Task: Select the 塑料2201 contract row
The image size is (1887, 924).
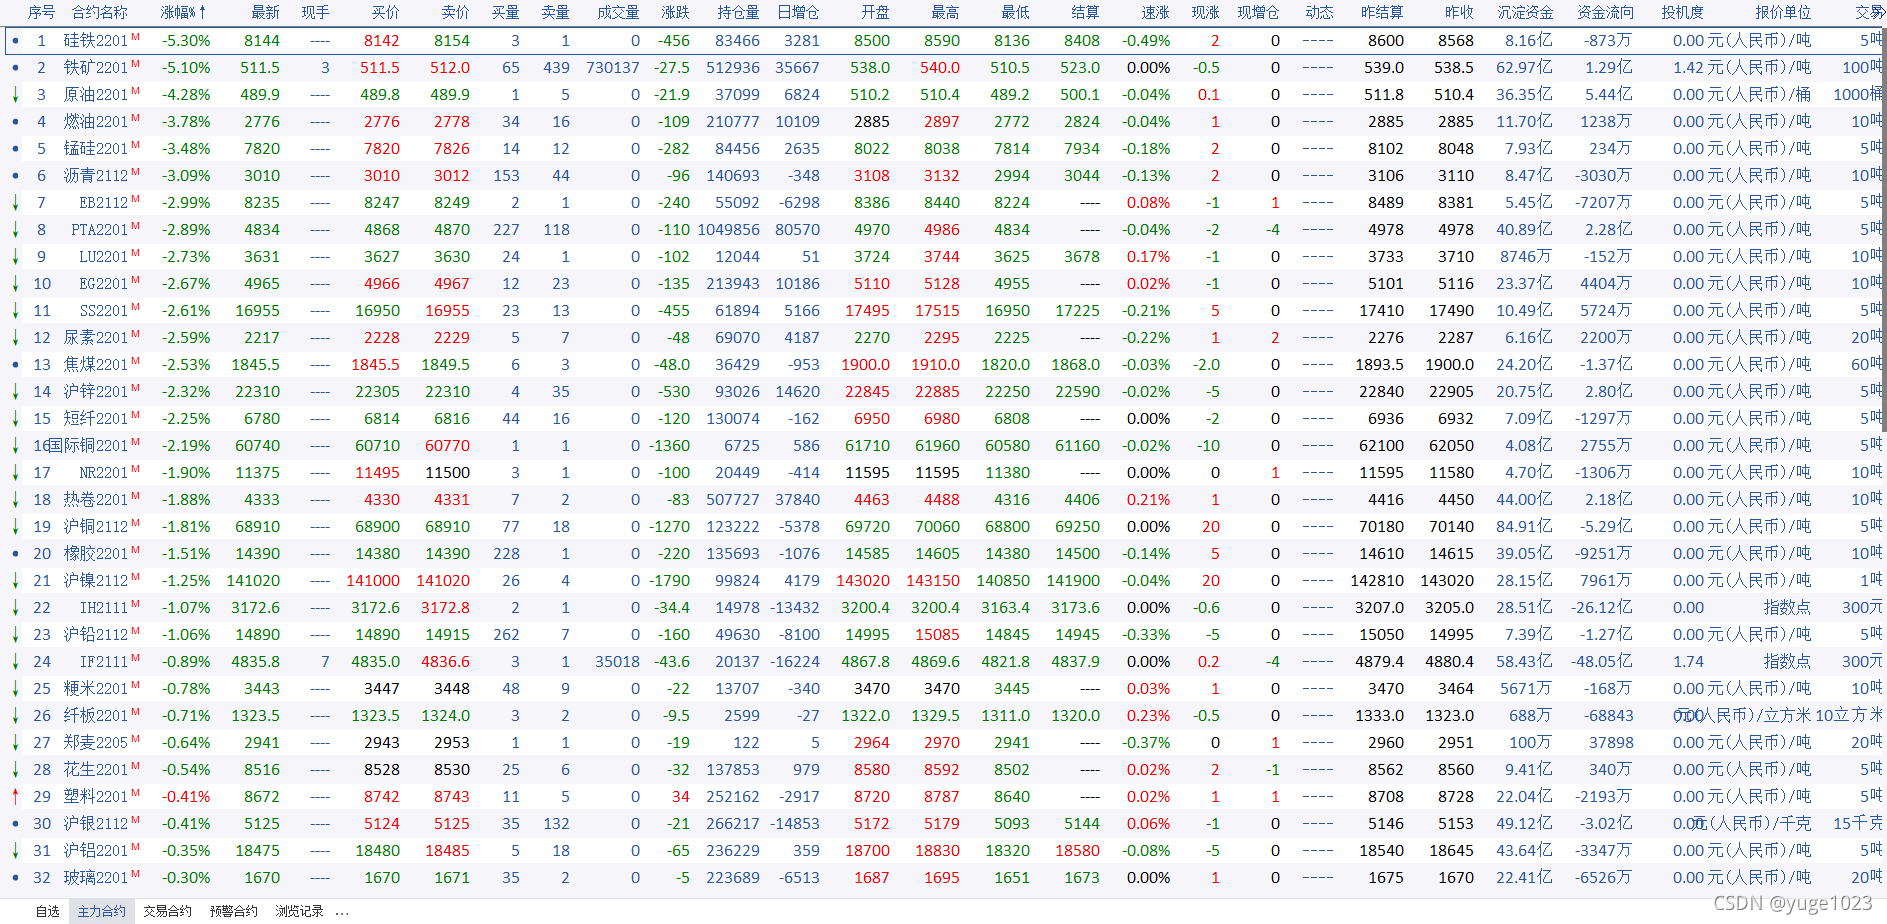Action: [x=943, y=797]
